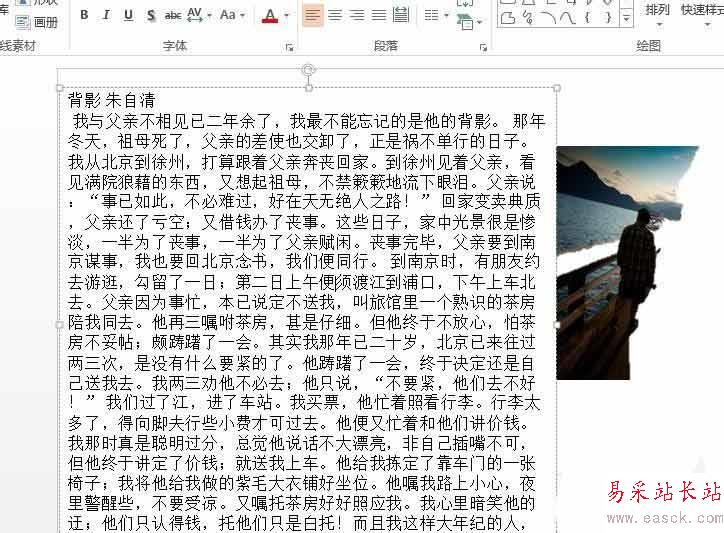Toggle italic formatting with the I icon

pyautogui.click(x=106, y=15)
